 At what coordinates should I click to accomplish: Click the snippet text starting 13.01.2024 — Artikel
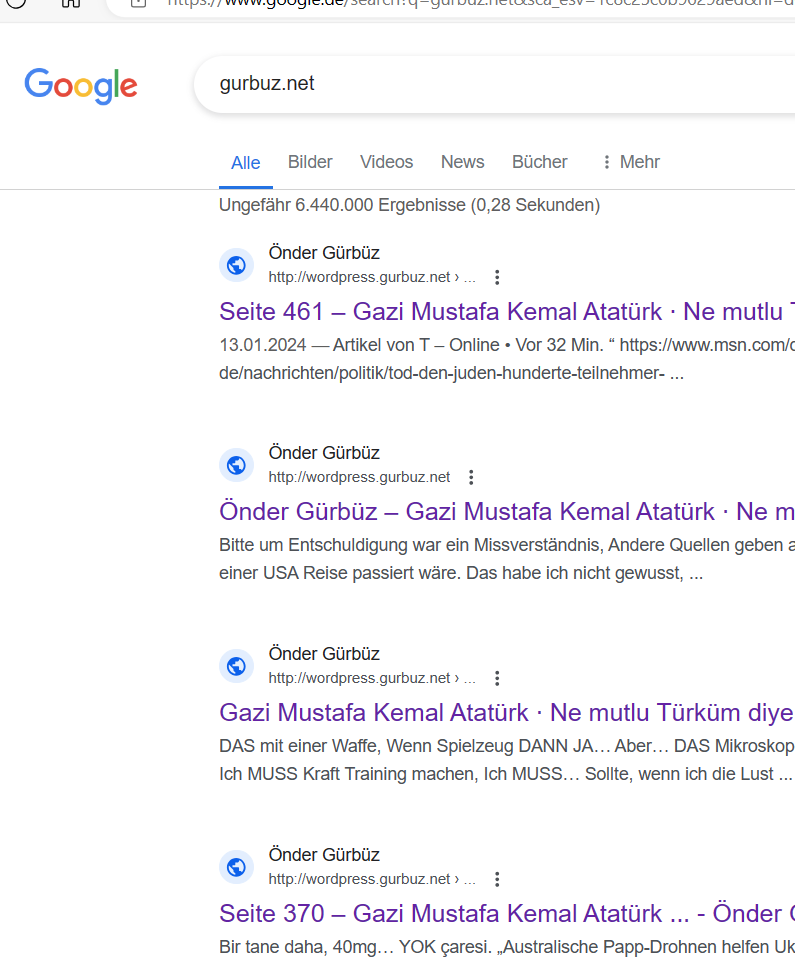(x=507, y=359)
